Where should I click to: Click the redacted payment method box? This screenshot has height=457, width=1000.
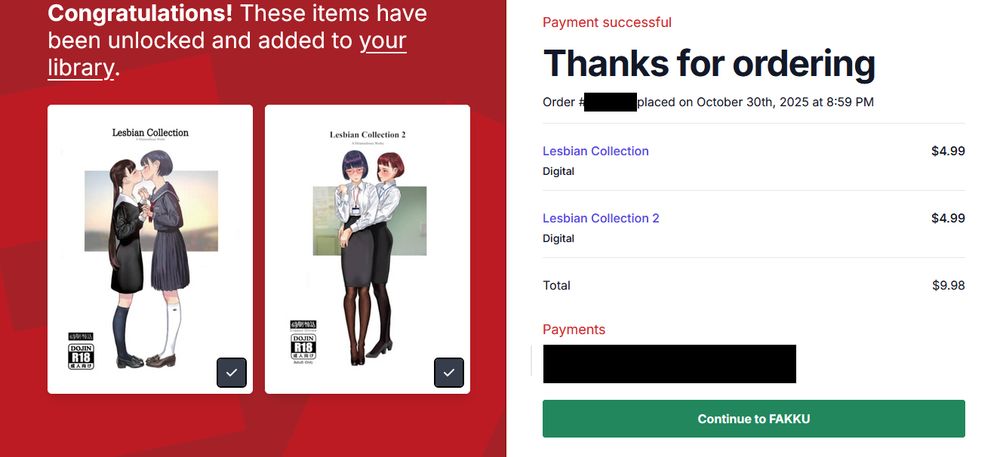tap(669, 364)
